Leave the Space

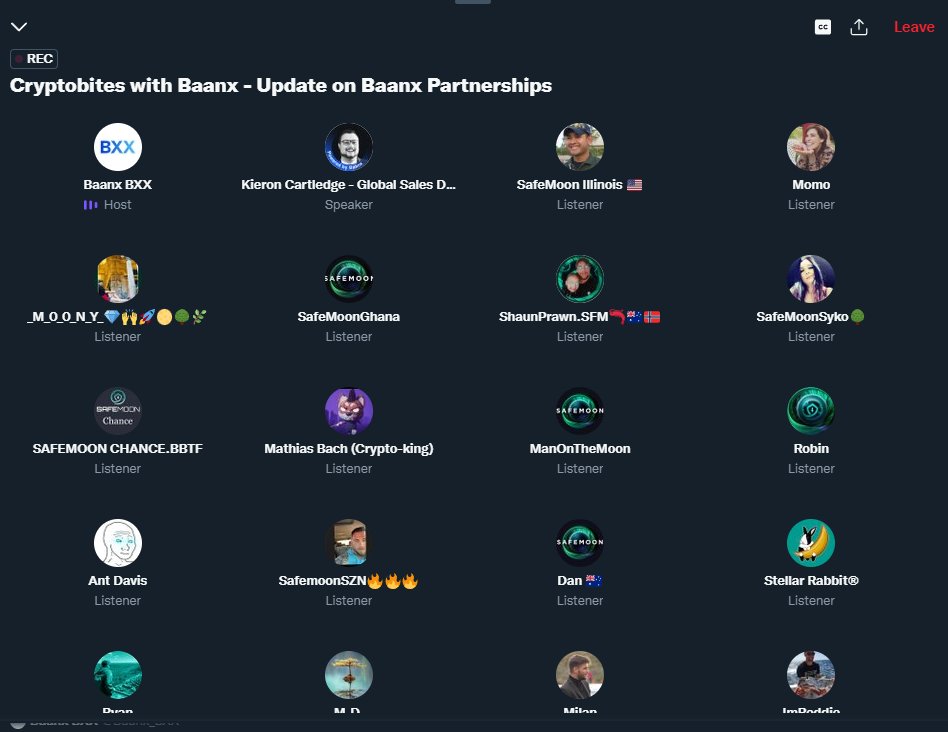(913, 27)
